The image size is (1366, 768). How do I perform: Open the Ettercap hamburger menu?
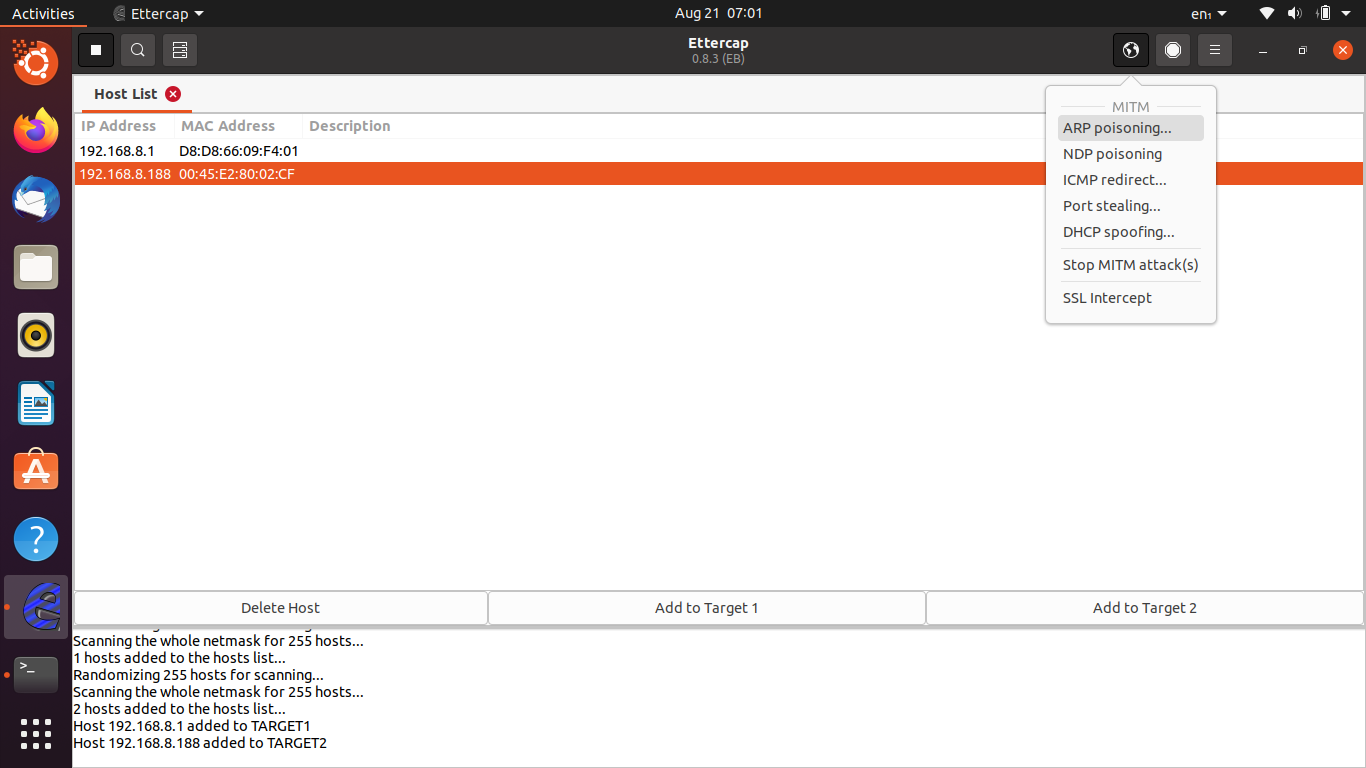click(x=1215, y=50)
